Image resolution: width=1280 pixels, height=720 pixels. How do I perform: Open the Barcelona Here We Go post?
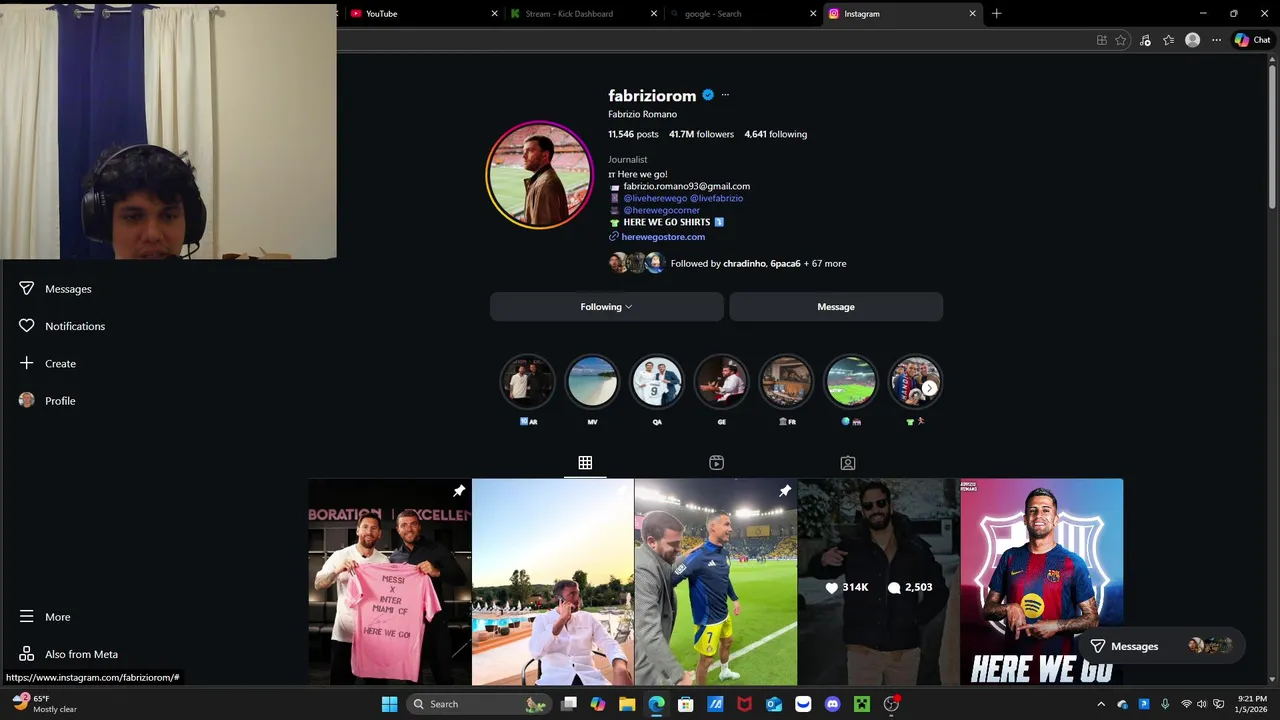point(1042,582)
